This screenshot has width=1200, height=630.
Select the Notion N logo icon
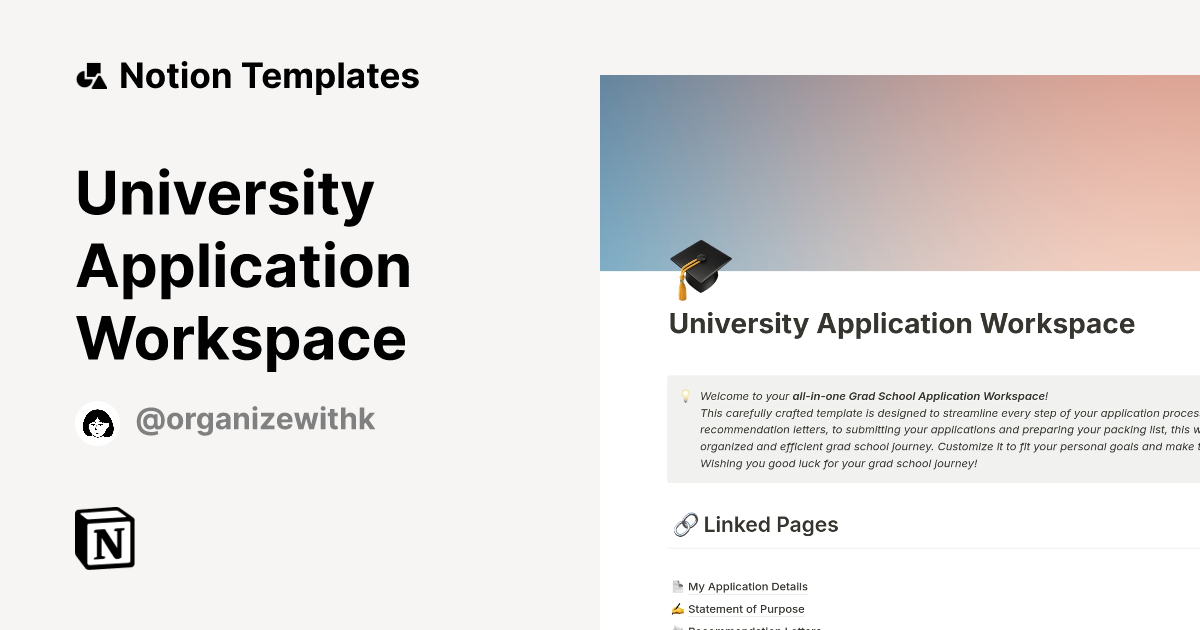[104, 538]
